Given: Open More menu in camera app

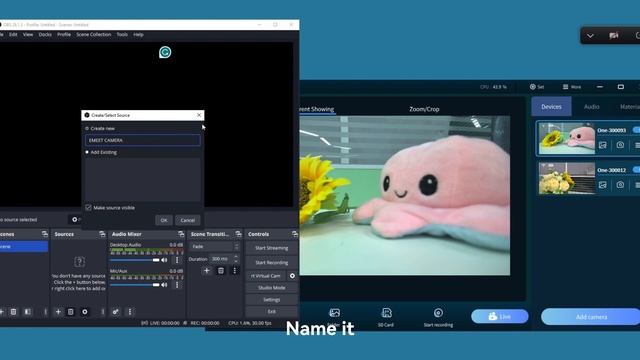Looking at the screenshot, I should tap(572, 87).
